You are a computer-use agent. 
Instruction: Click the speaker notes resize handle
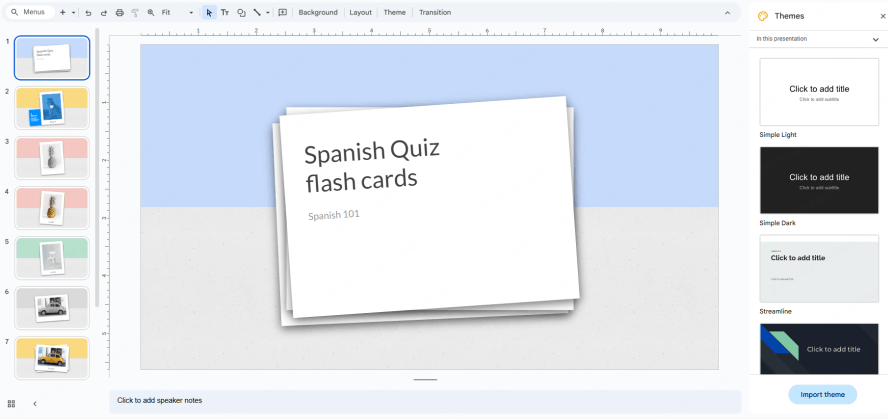(x=425, y=379)
